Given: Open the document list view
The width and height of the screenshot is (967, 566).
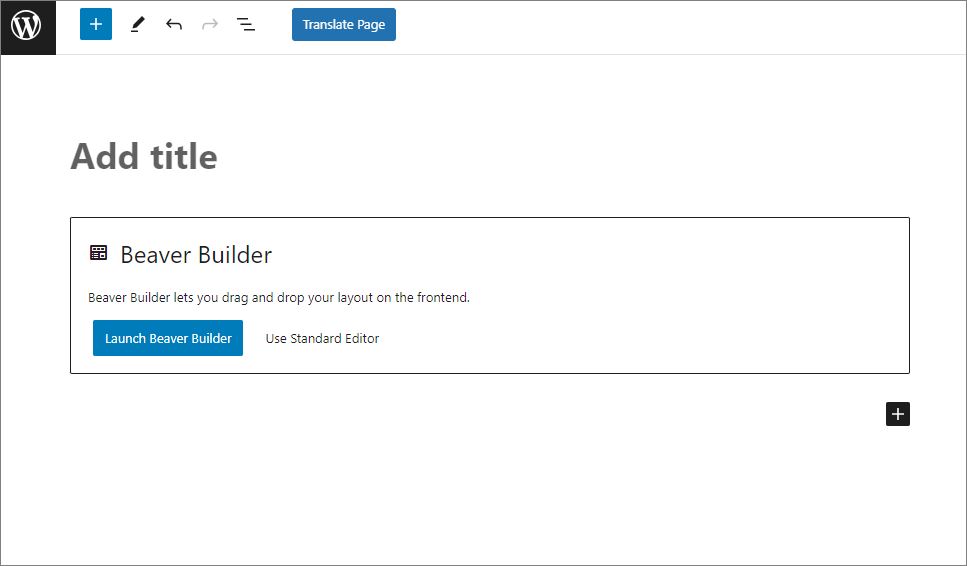Looking at the screenshot, I should point(246,24).
